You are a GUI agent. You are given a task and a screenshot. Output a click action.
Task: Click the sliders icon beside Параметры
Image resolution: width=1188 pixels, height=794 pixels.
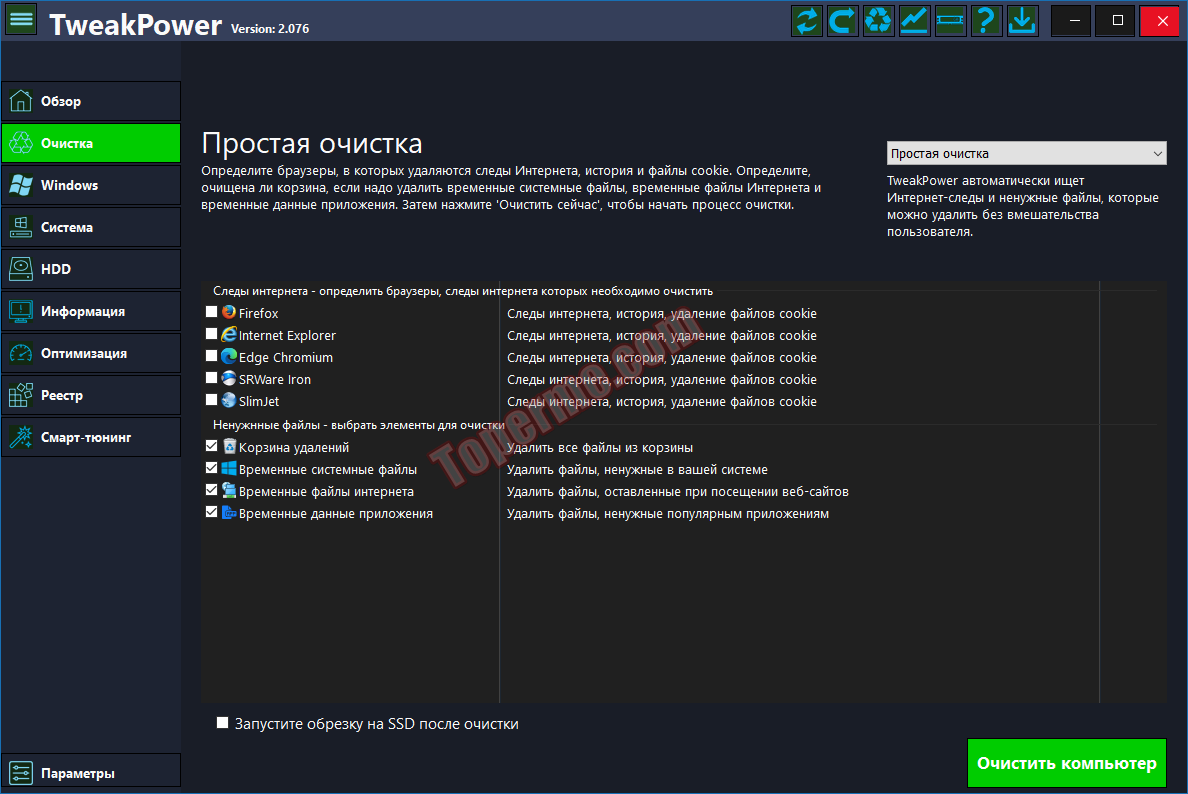tap(21, 773)
